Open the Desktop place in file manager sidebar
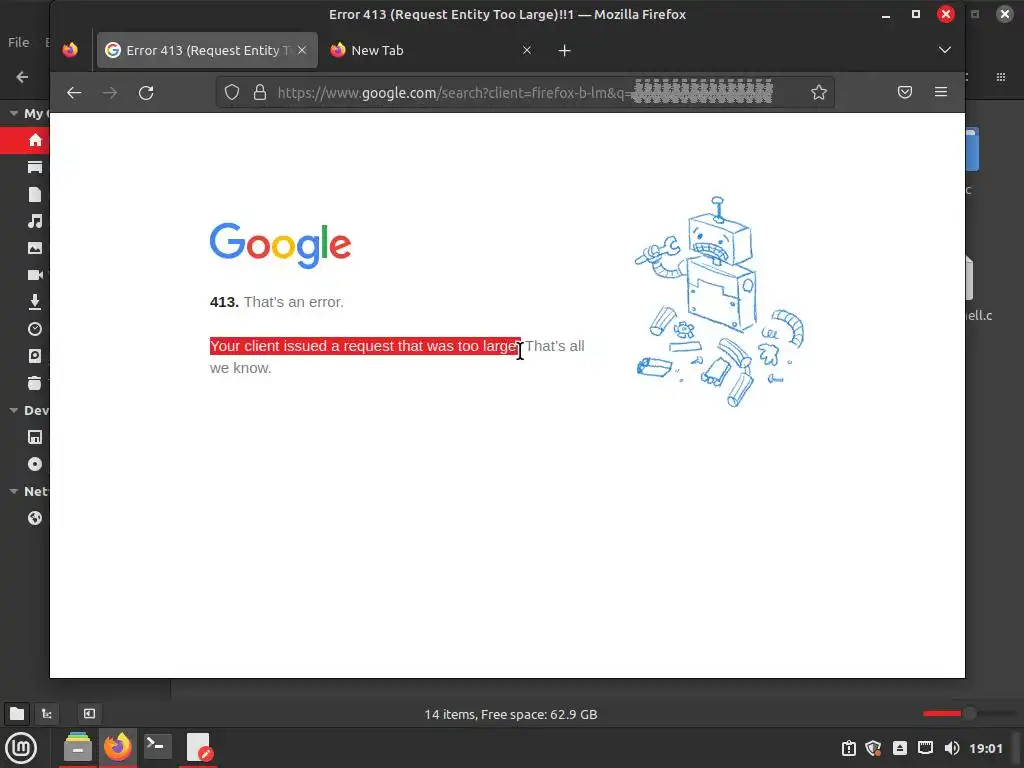The image size is (1024, 768). click(x=35, y=168)
